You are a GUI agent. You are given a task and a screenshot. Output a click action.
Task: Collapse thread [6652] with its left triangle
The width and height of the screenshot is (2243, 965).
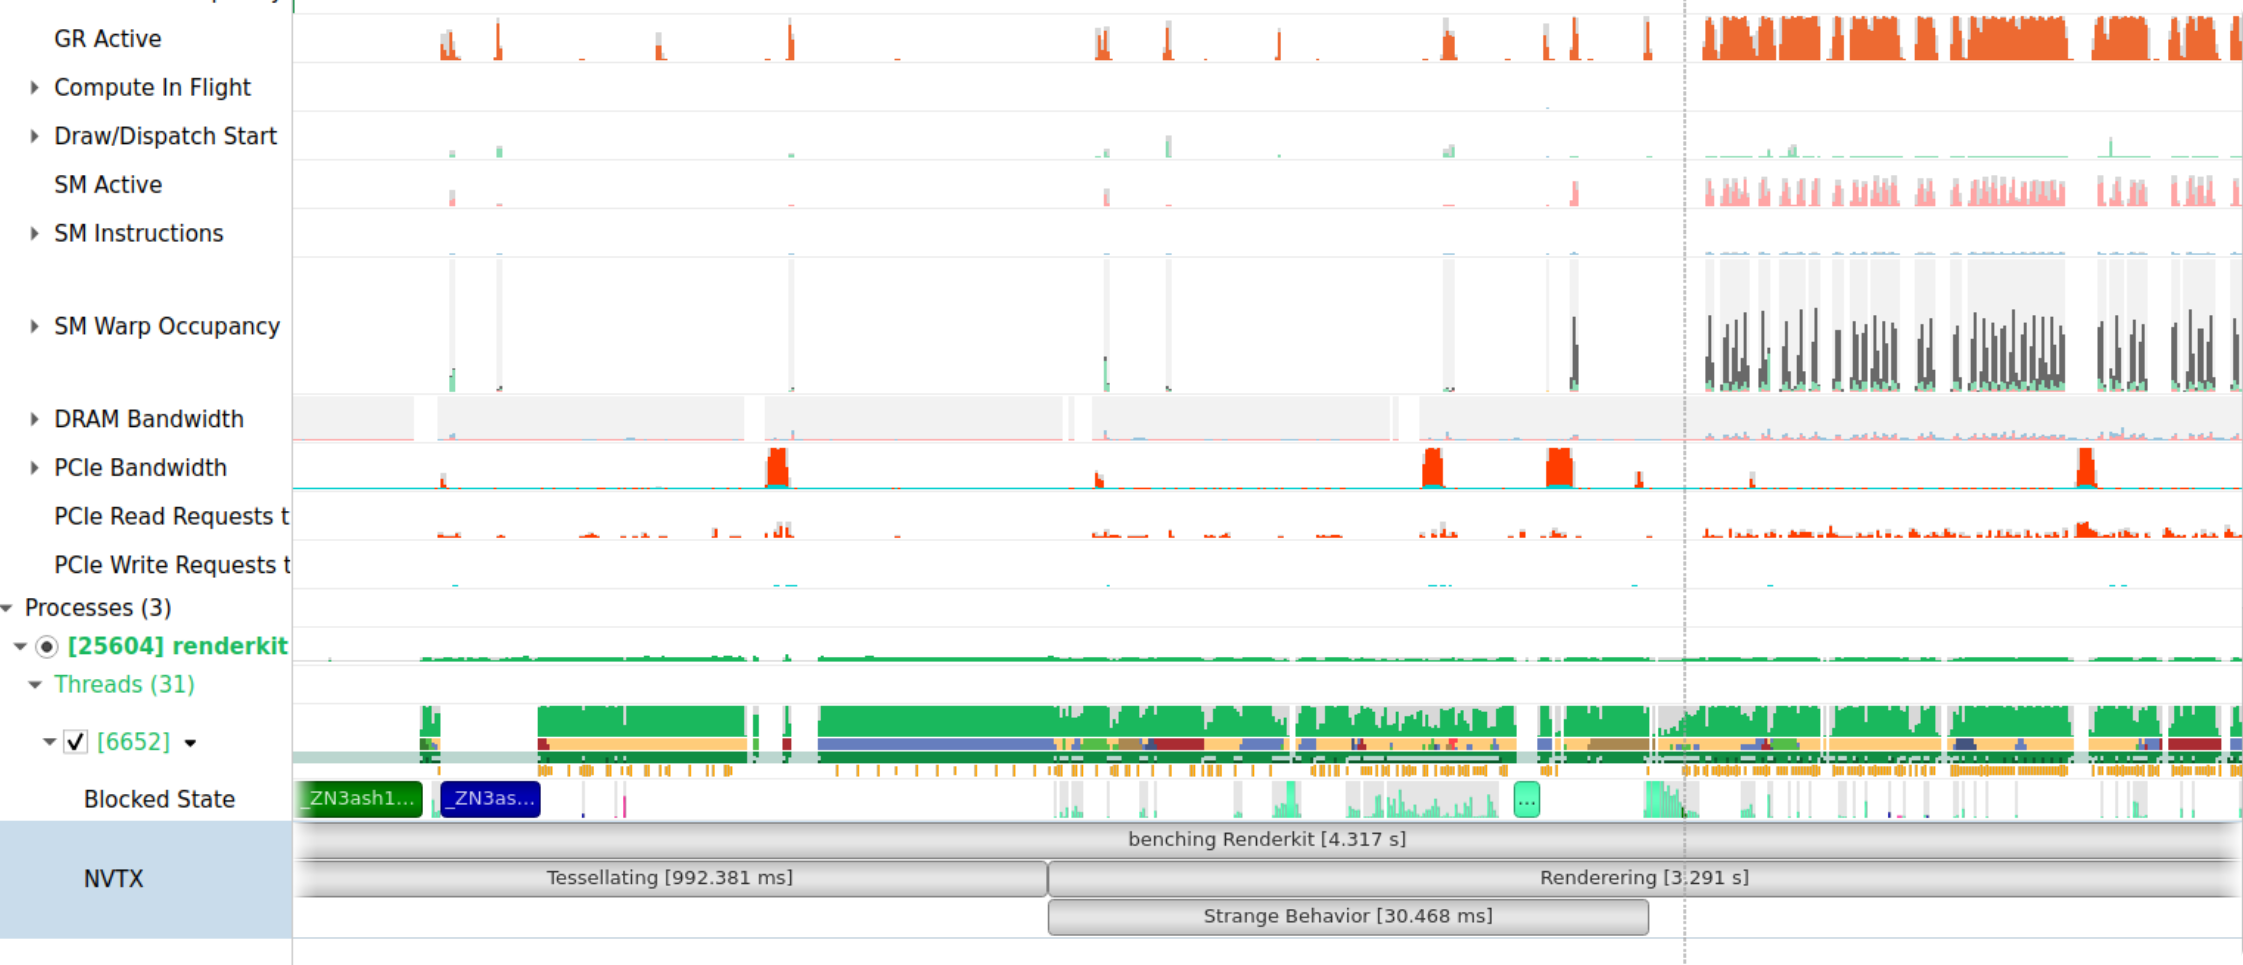(x=49, y=742)
